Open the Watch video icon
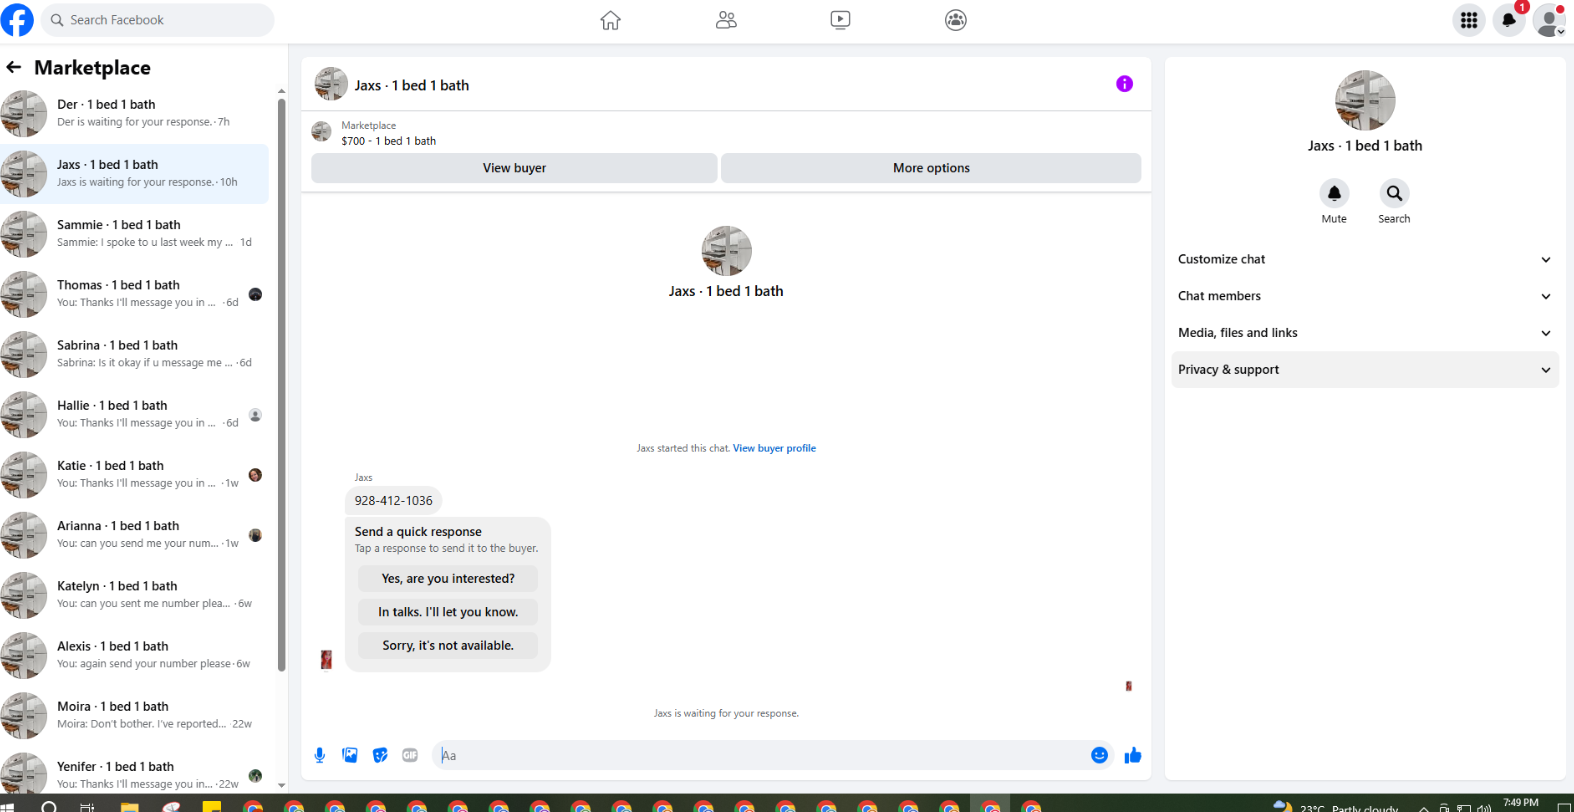Screen dimensions: 1574x812 pos(841,20)
